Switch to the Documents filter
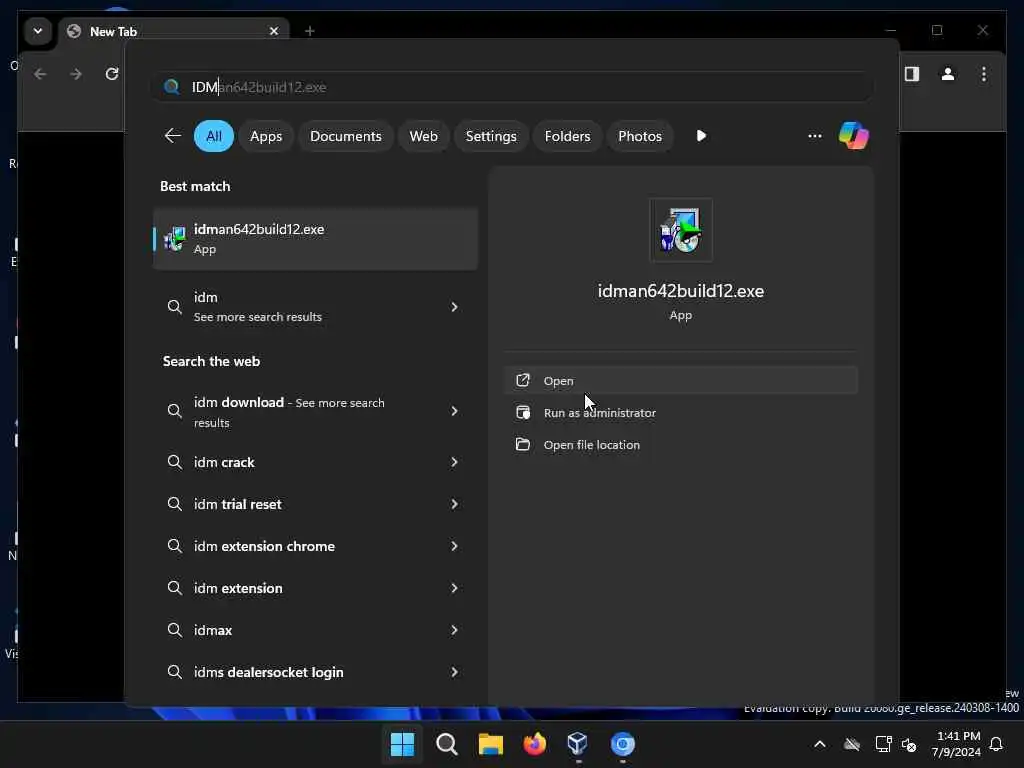The image size is (1024, 768). [345, 136]
